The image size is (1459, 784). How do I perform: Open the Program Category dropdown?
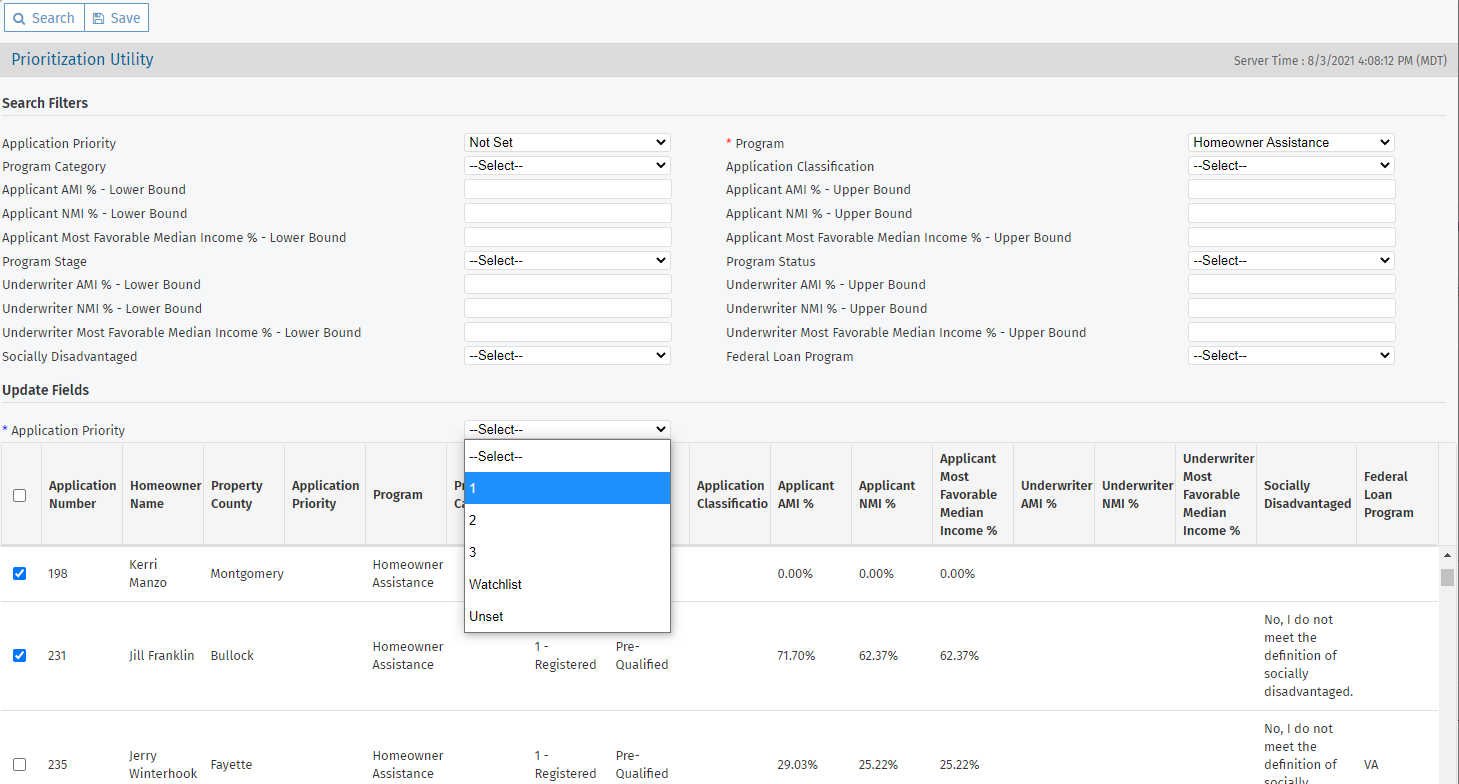[566, 165]
